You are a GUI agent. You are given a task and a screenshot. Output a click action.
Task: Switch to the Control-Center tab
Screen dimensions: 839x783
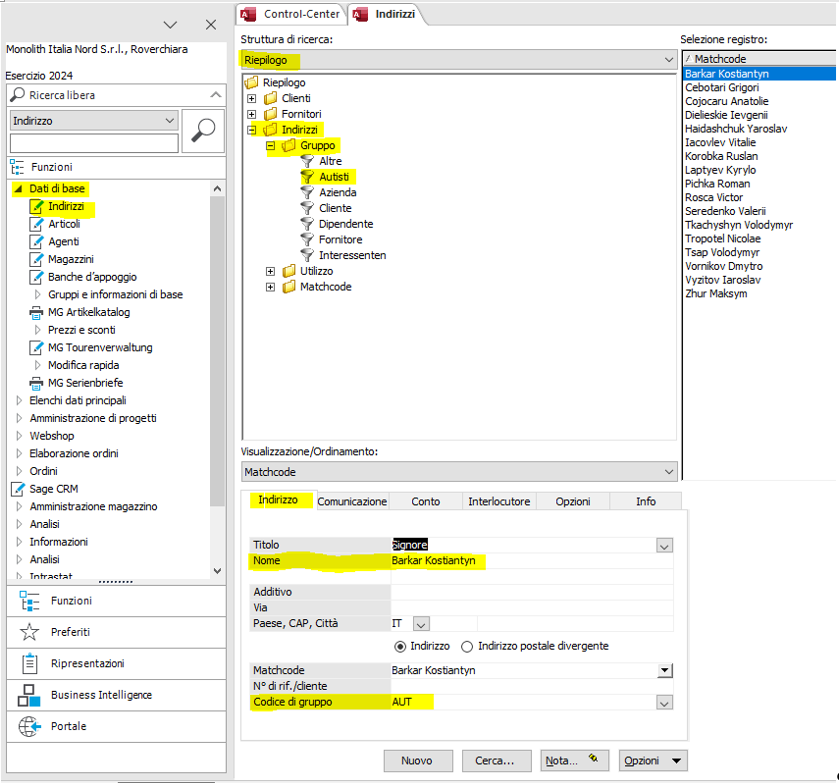(x=293, y=14)
